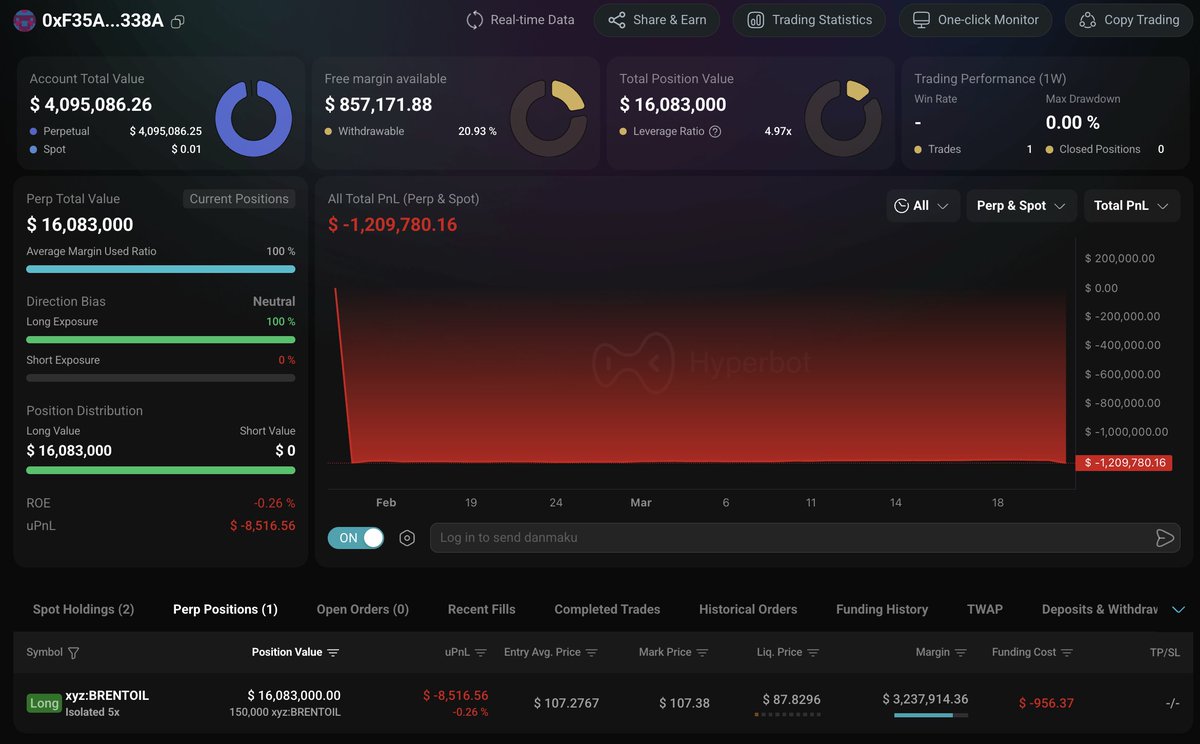Open the All time range dropdown
The image size is (1200, 744).
click(x=923, y=206)
